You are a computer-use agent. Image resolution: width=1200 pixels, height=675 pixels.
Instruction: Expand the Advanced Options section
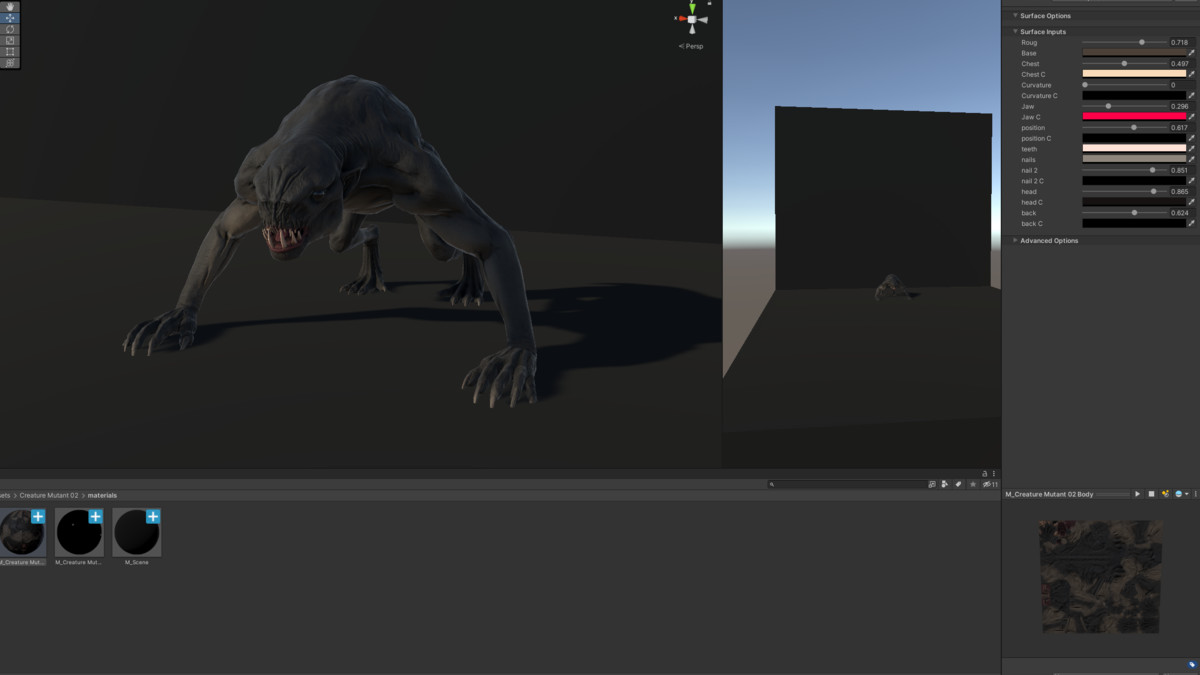tap(1048, 241)
